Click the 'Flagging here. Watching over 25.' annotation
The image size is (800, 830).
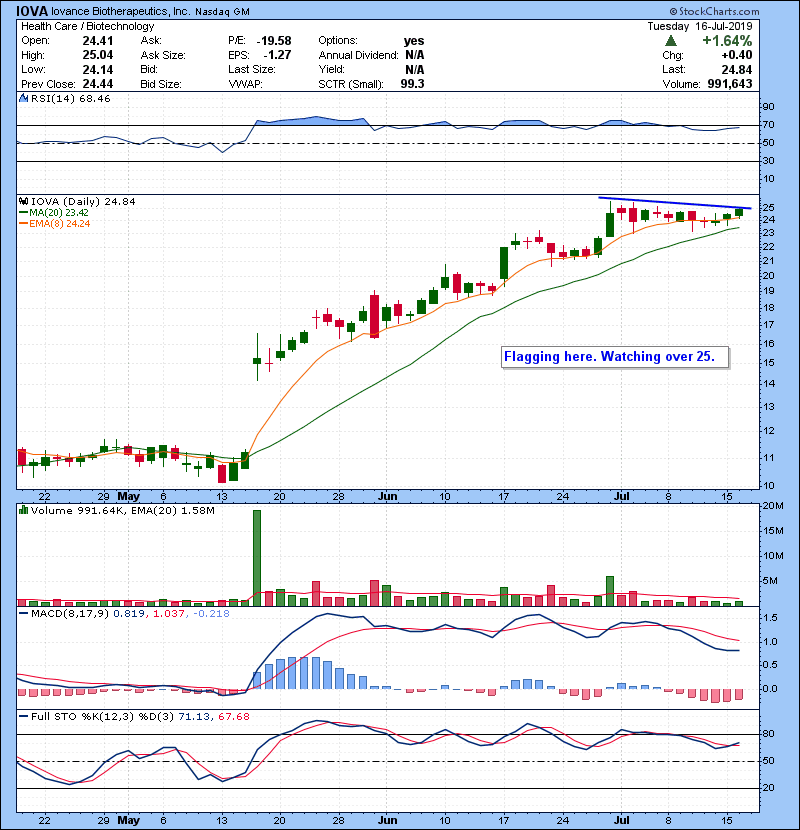tap(615, 357)
